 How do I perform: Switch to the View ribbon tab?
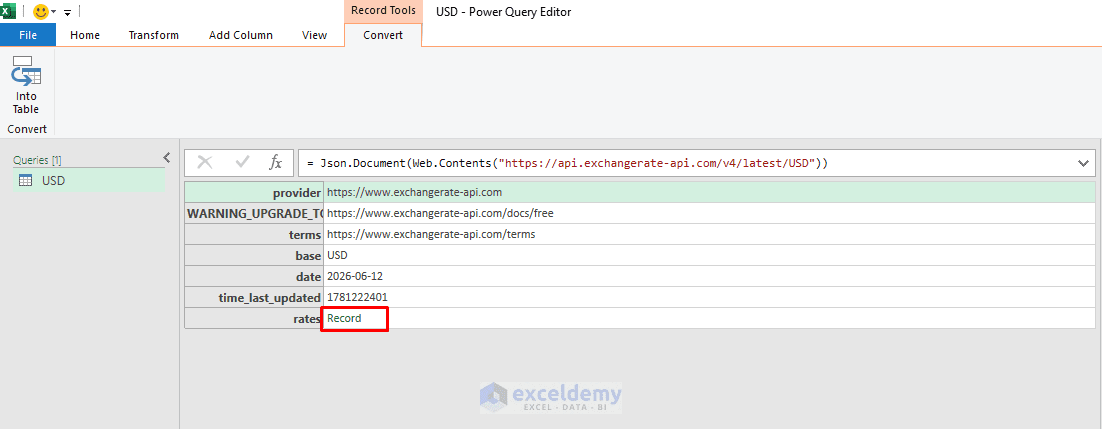(x=314, y=35)
